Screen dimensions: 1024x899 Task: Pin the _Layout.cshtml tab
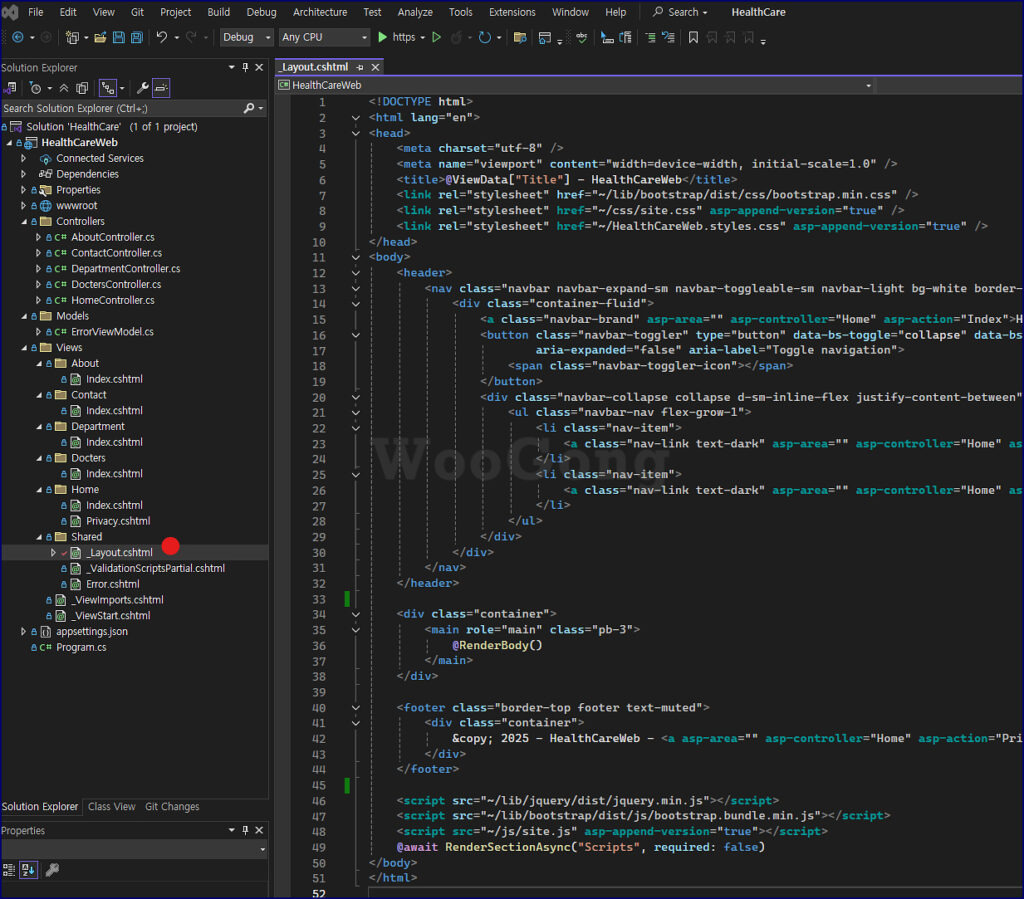(360, 67)
